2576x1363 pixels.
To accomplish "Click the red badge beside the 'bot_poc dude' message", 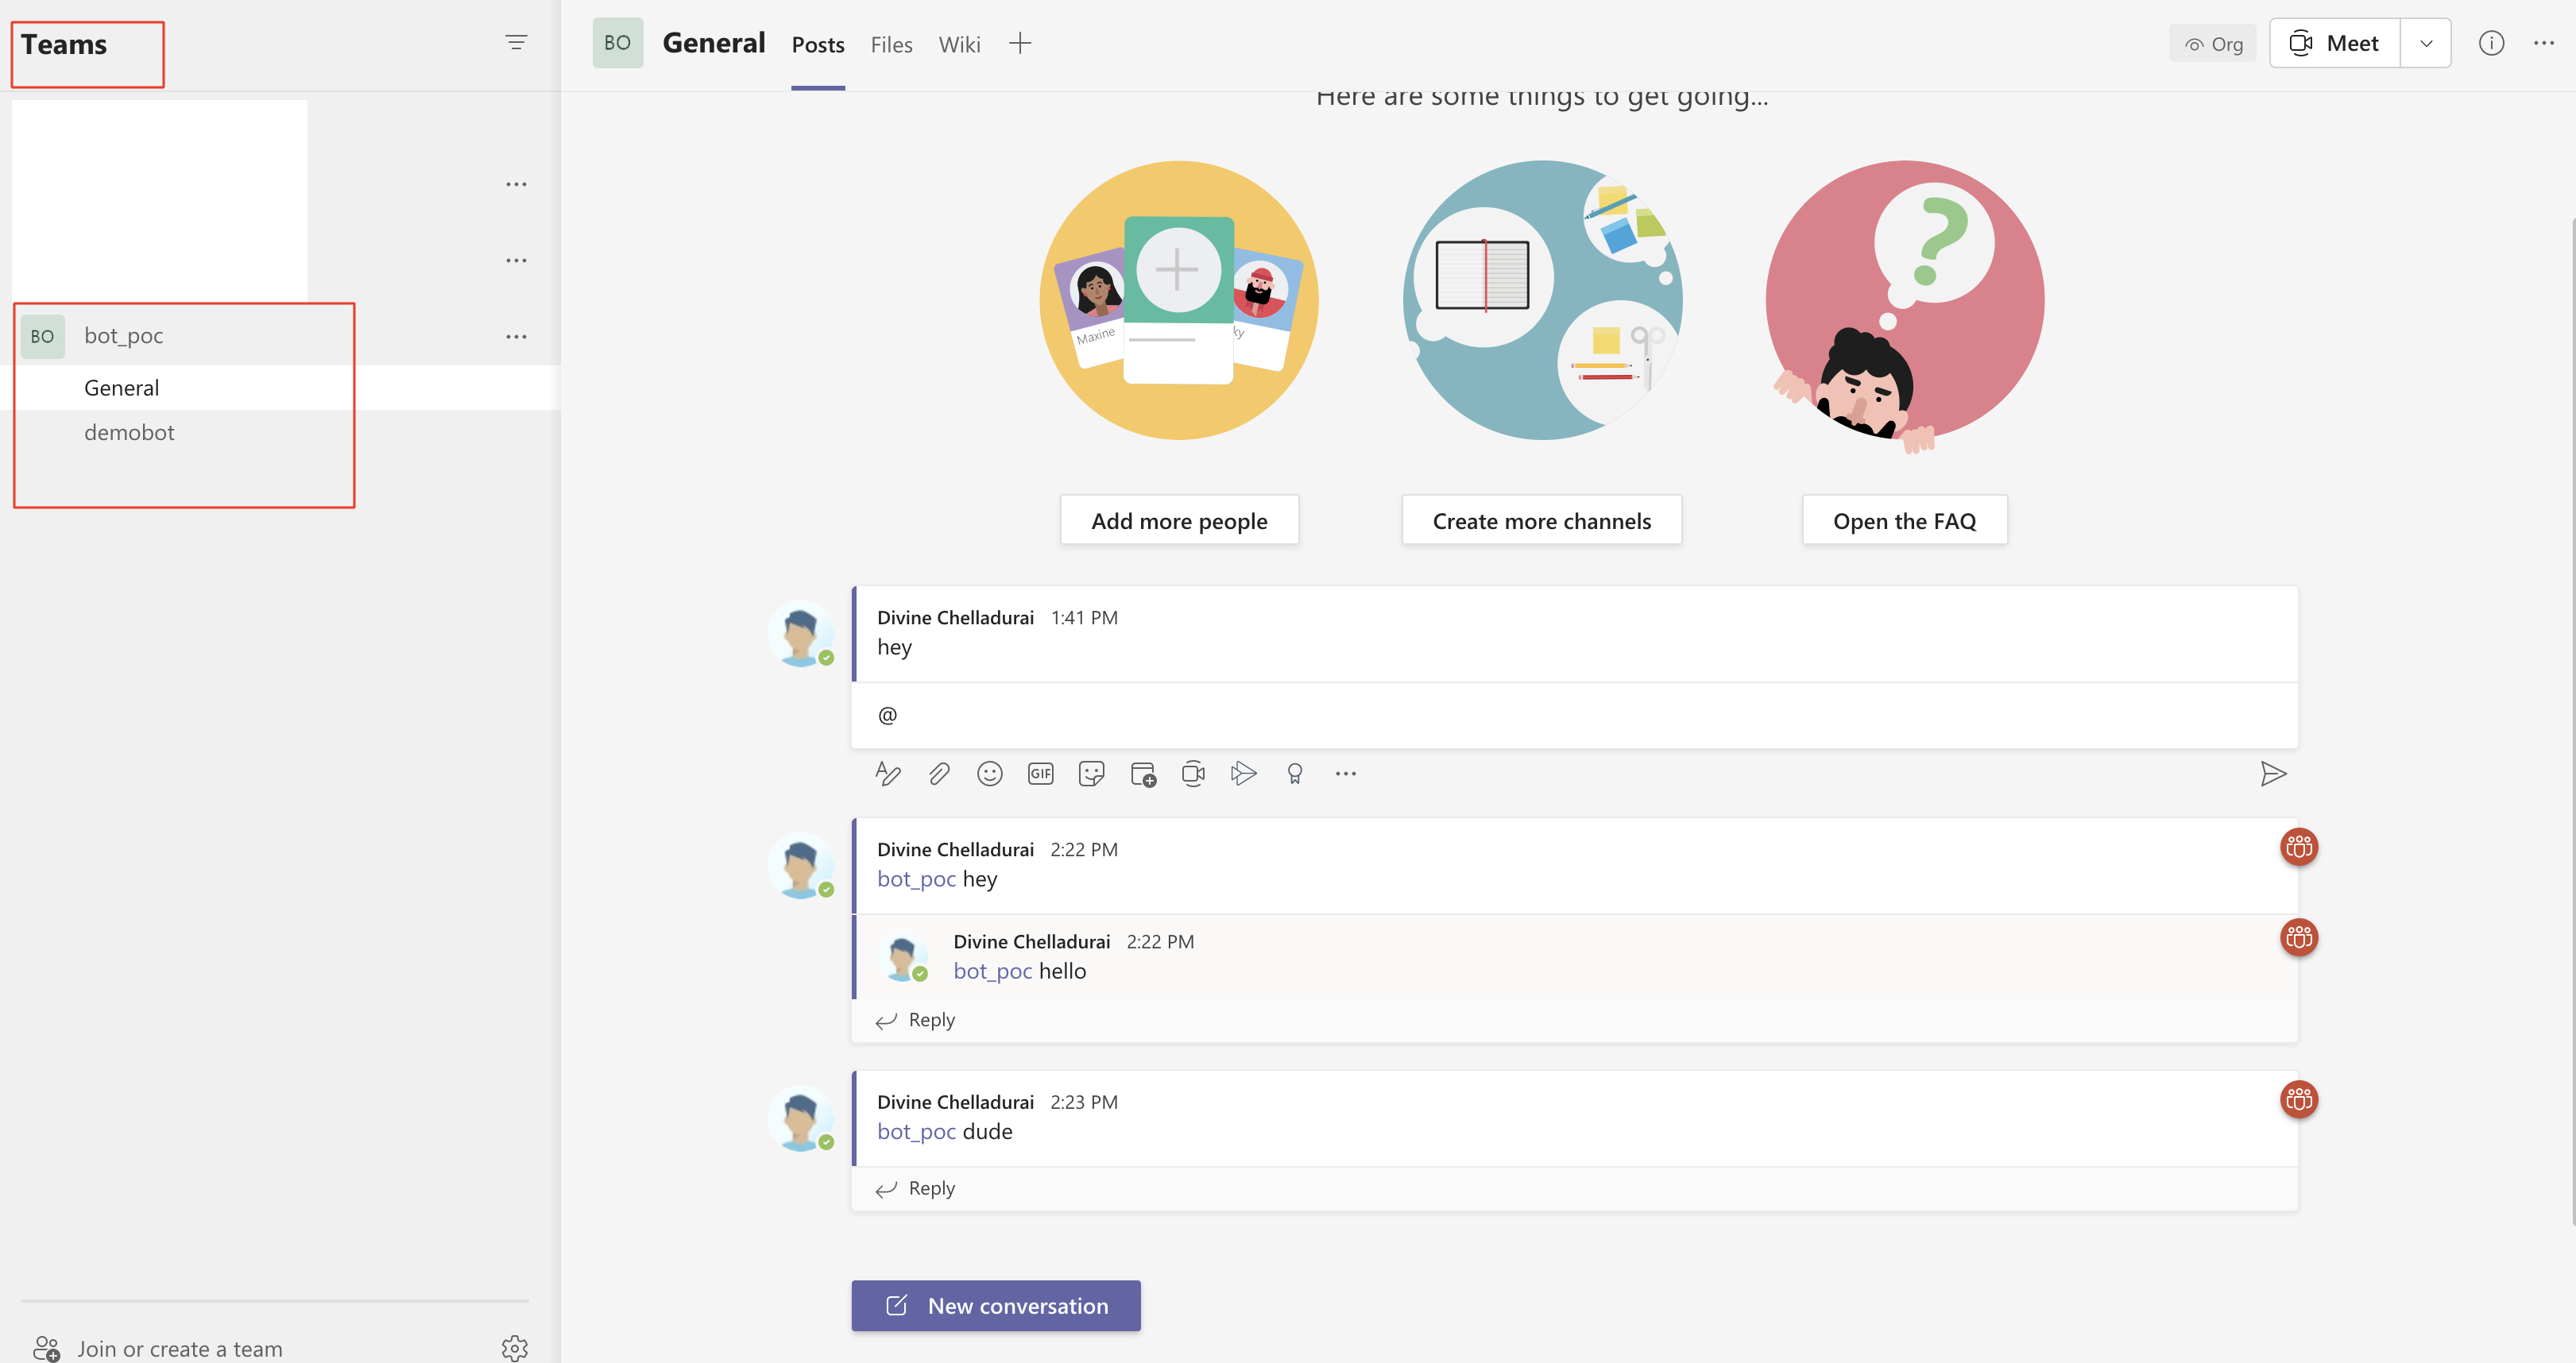I will click(x=2299, y=1099).
